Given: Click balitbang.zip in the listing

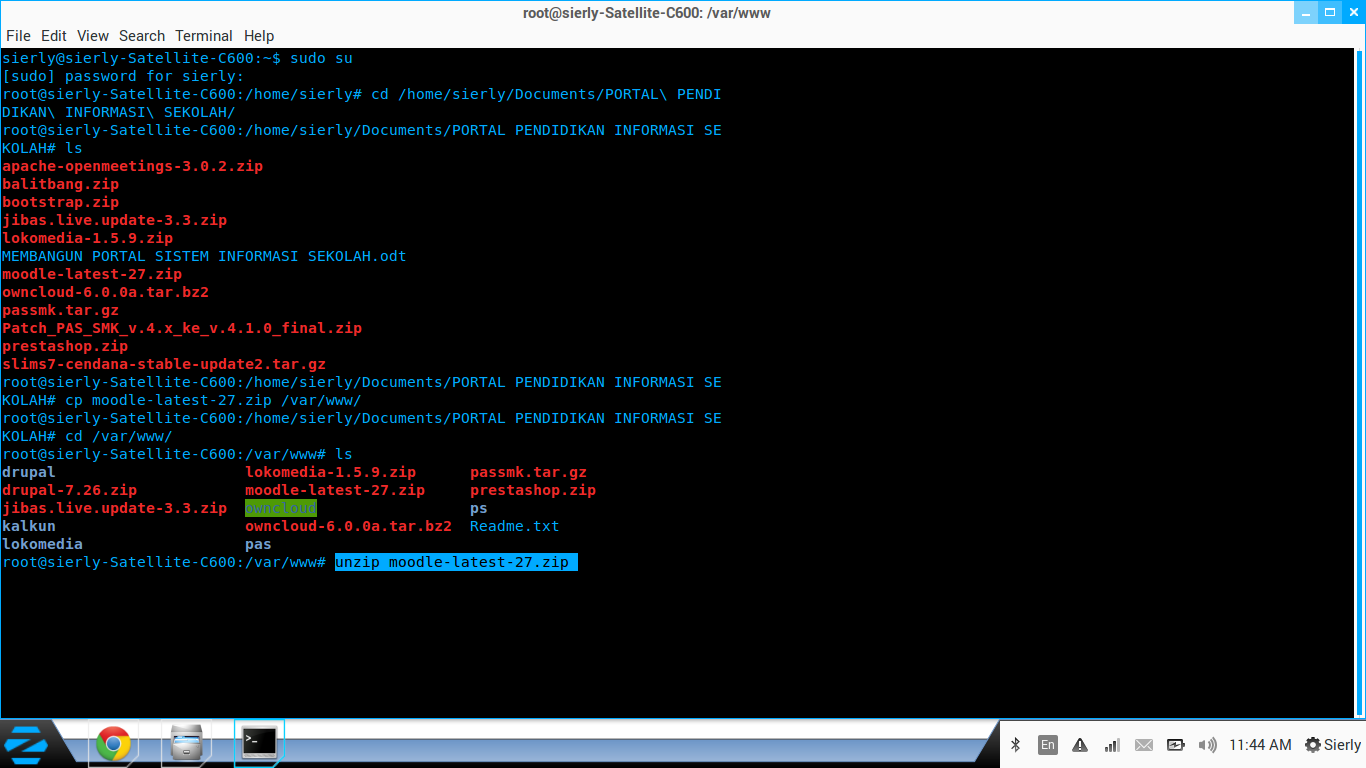Looking at the screenshot, I should click(x=60, y=184).
